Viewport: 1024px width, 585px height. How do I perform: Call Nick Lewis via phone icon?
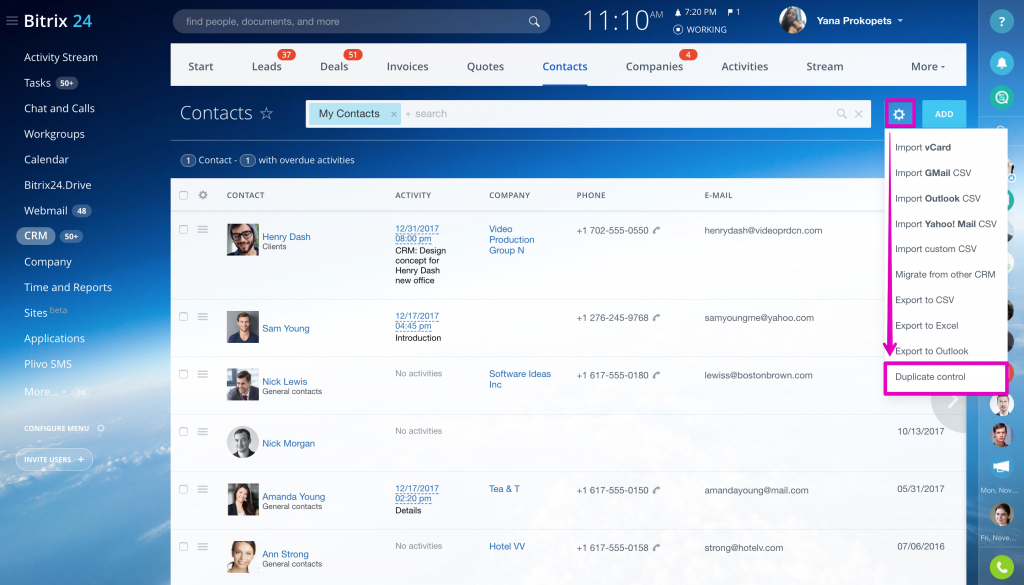[656, 375]
